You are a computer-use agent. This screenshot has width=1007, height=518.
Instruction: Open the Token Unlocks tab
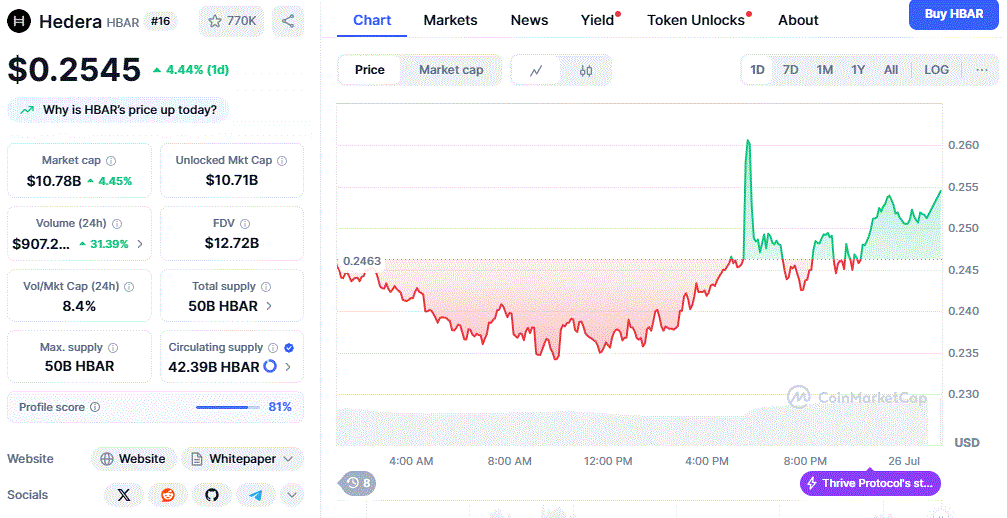(696, 20)
